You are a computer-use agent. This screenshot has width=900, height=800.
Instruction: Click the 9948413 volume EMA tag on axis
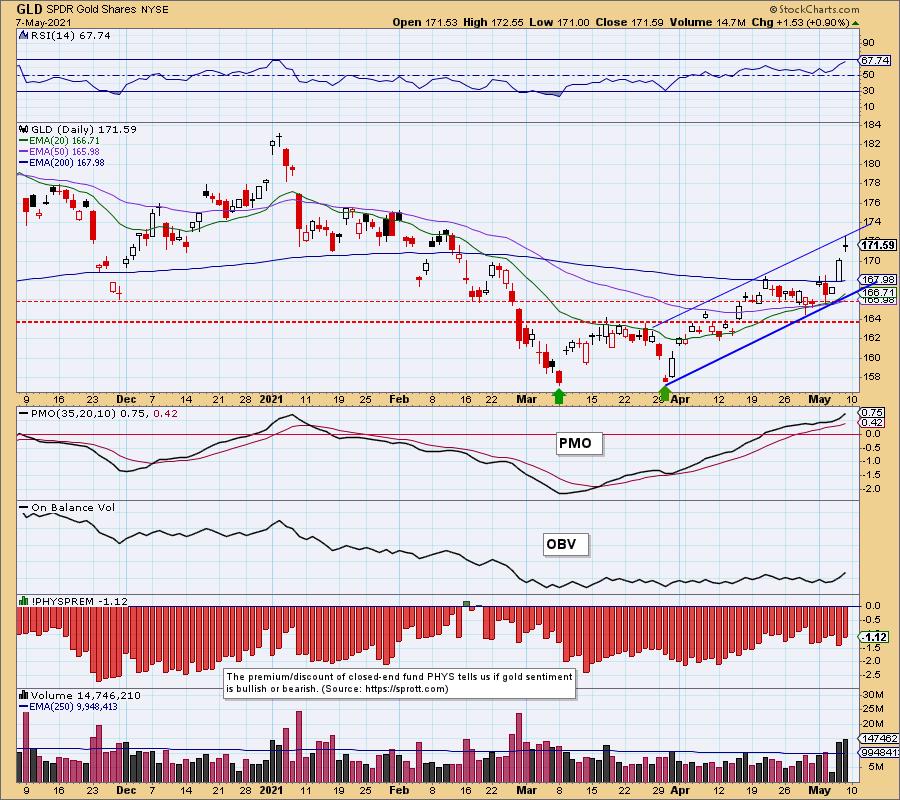pyautogui.click(x=879, y=752)
